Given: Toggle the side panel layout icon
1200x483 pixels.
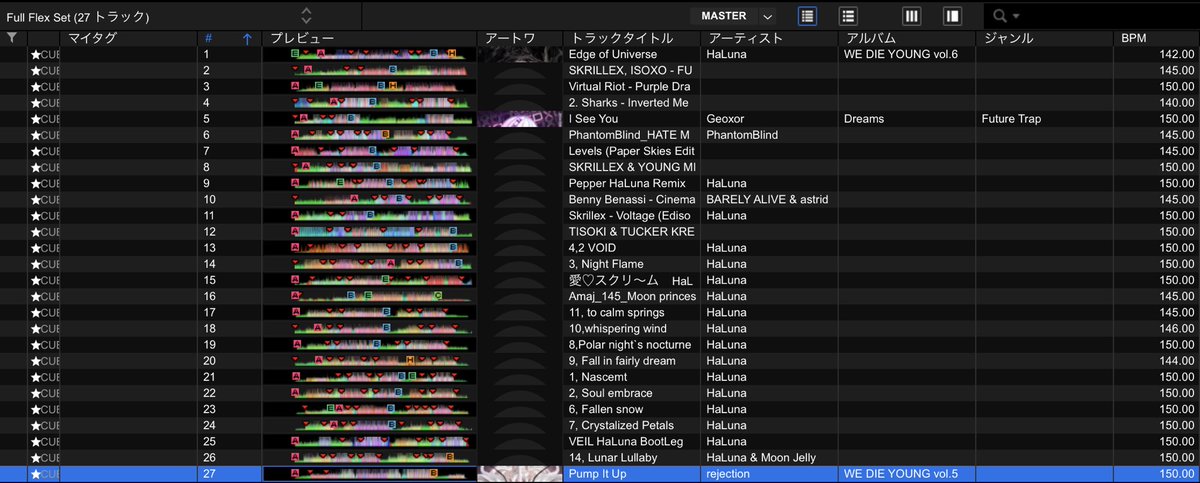Looking at the screenshot, I should pos(952,16).
